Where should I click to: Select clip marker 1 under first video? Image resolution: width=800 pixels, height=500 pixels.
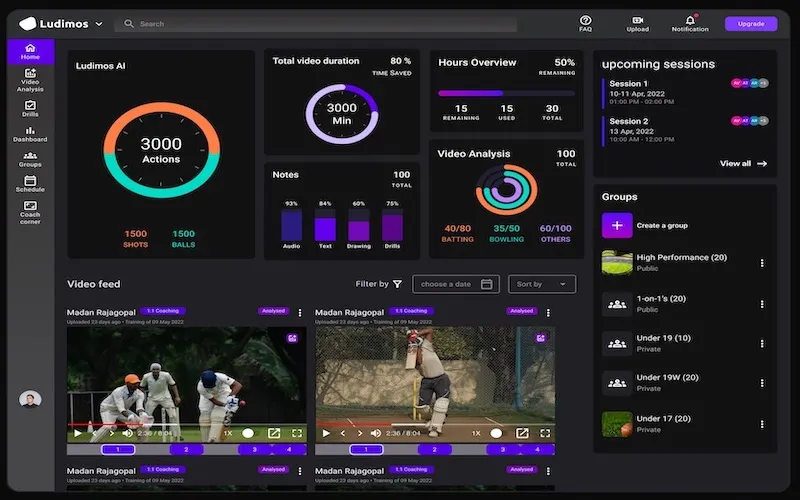[118, 449]
